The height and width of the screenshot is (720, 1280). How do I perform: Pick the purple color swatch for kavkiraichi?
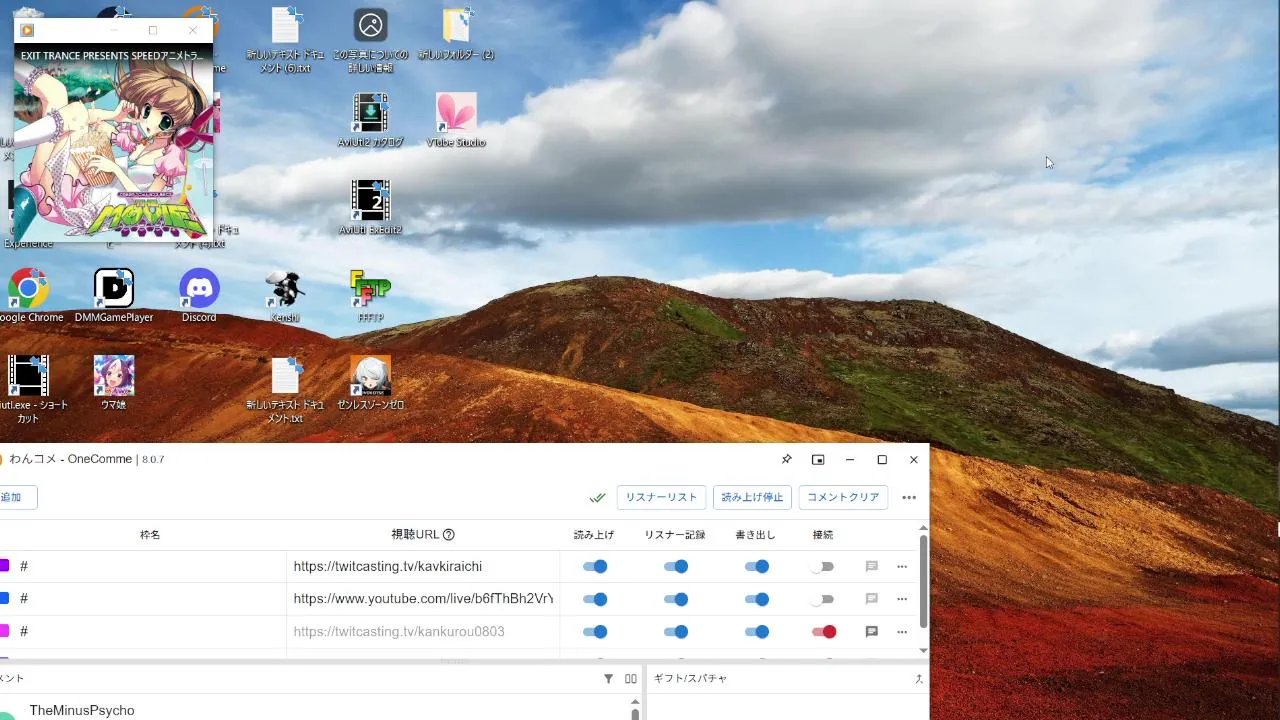pos(4,566)
